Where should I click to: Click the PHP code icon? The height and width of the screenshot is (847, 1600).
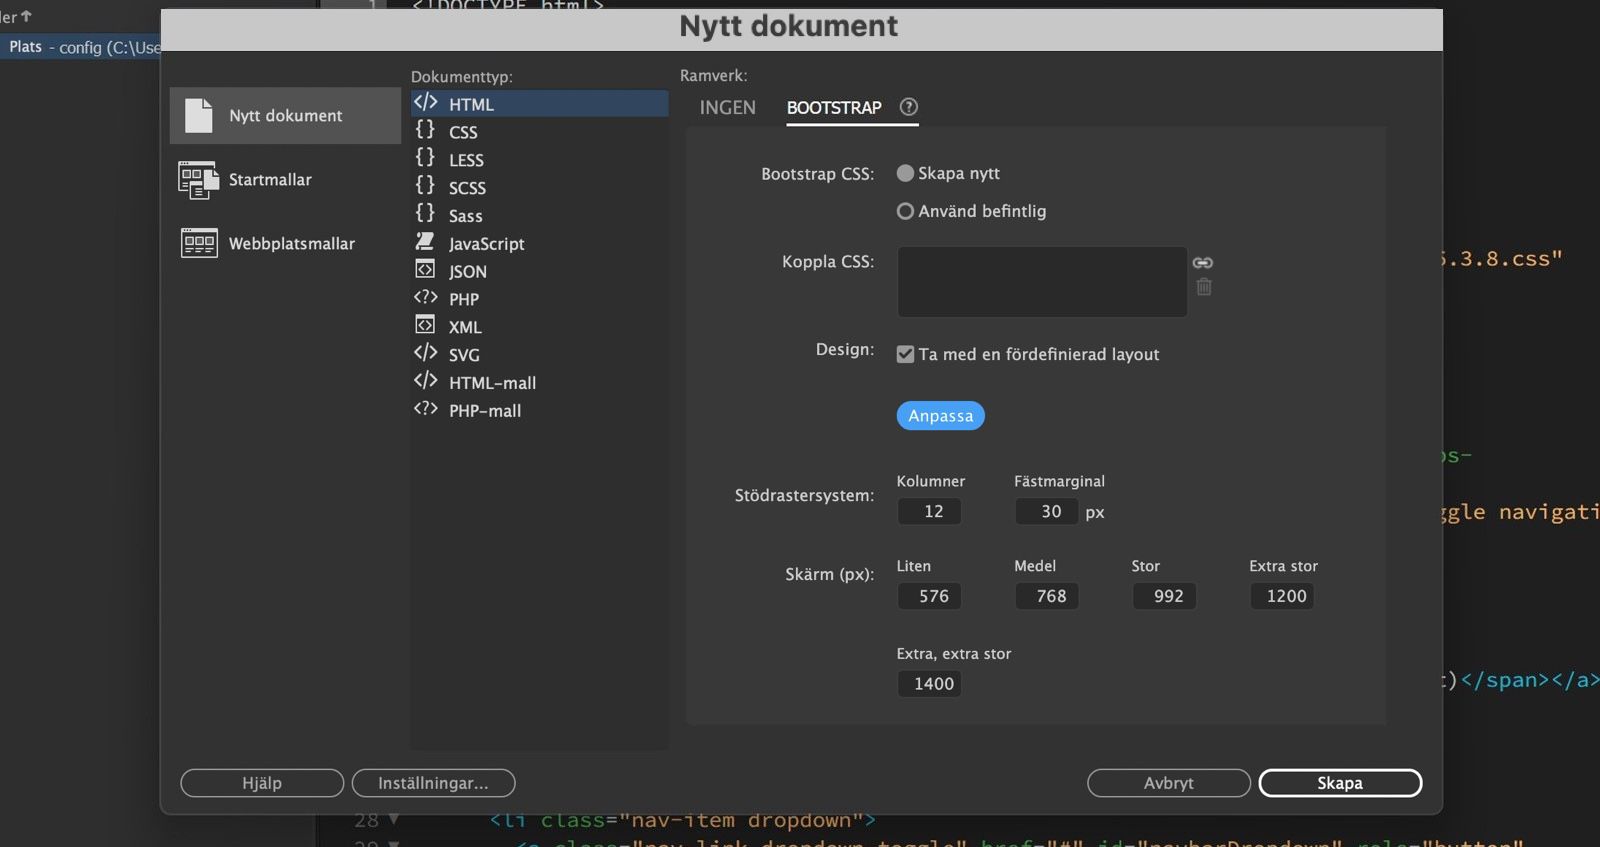click(x=426, y=297)
